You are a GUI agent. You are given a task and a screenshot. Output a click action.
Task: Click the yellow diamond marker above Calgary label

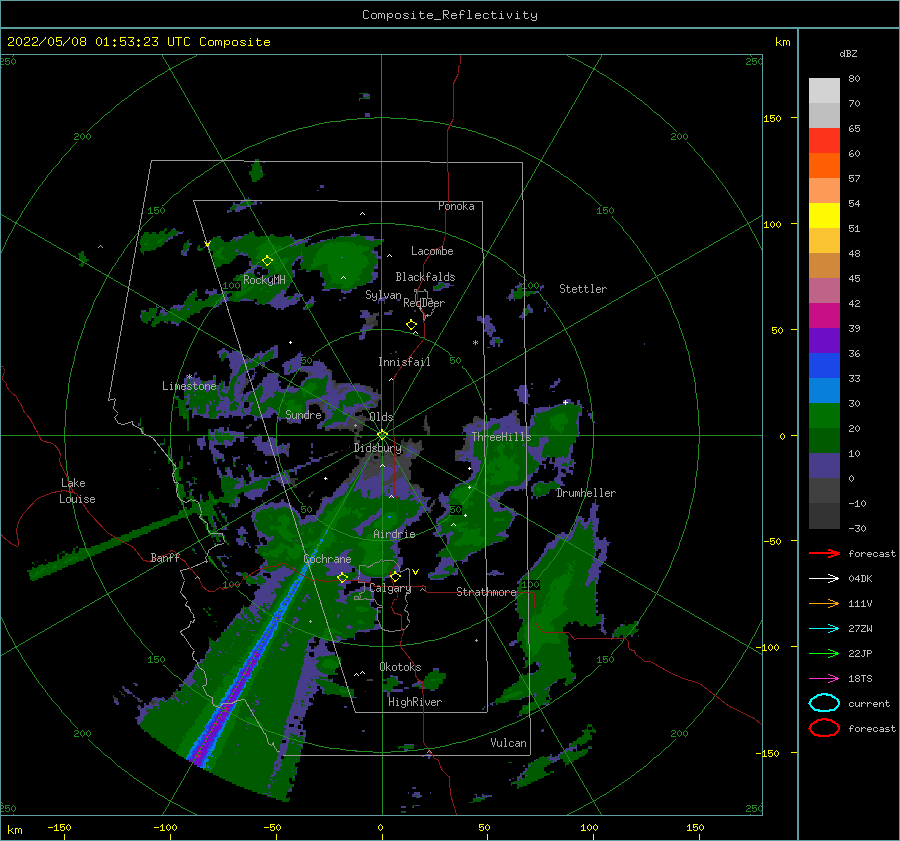pos(395,576)
